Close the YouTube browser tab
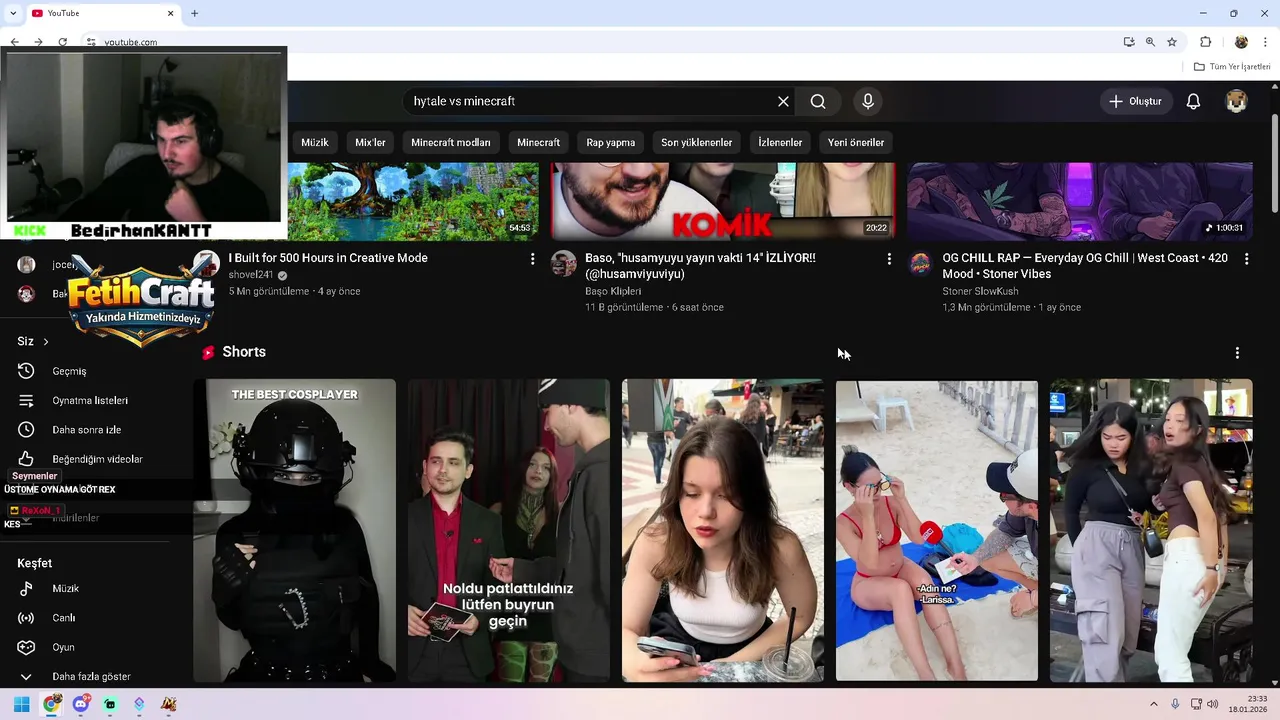The image size is (1280, 720). click(x=170, y=13)
